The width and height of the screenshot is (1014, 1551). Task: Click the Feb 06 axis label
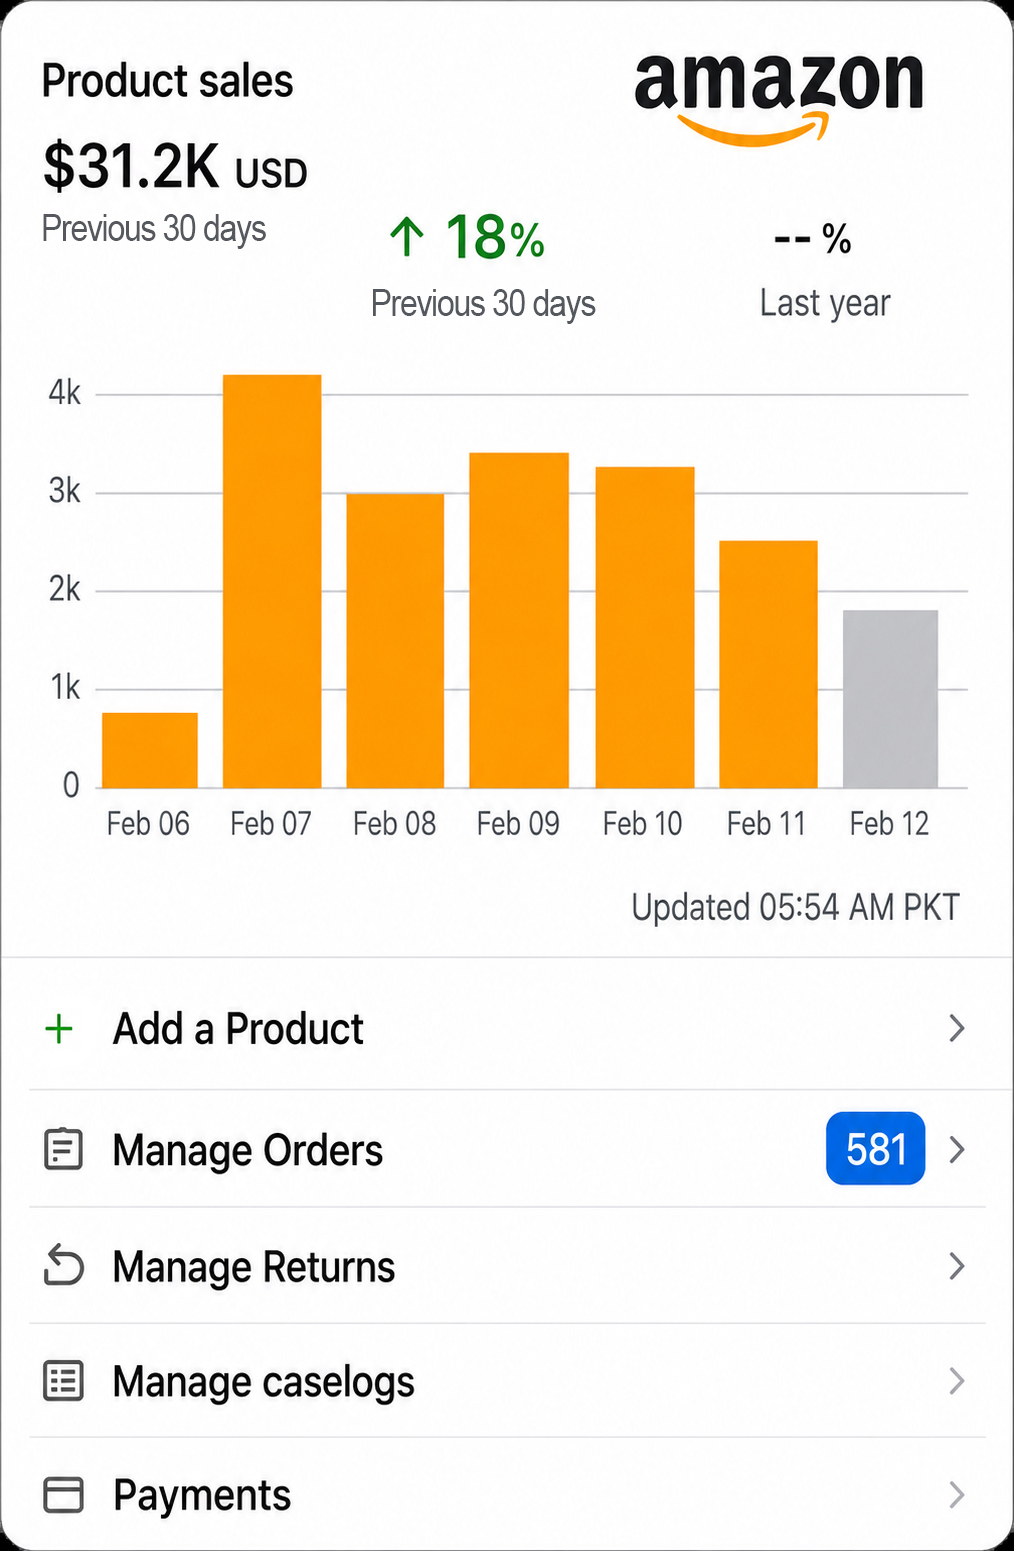pyautogui.click(x=148, y=824)
